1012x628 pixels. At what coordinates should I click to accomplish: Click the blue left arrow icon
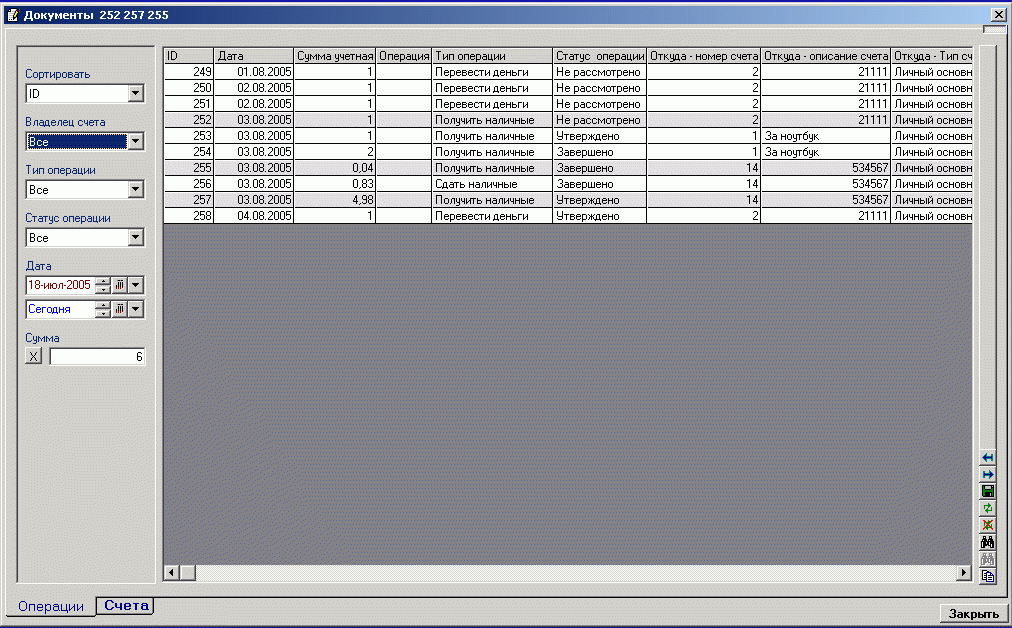tap(987, 458)
